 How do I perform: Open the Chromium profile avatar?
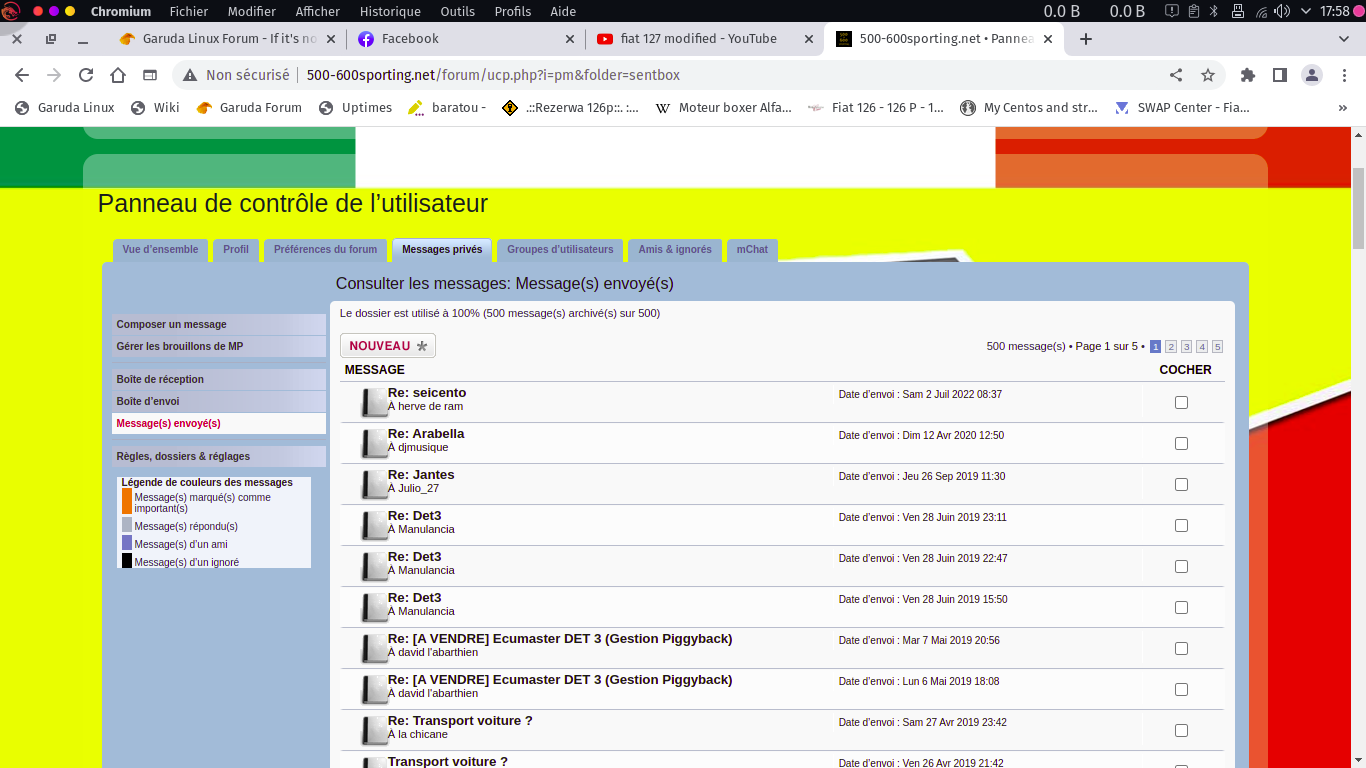(1311, 75)
